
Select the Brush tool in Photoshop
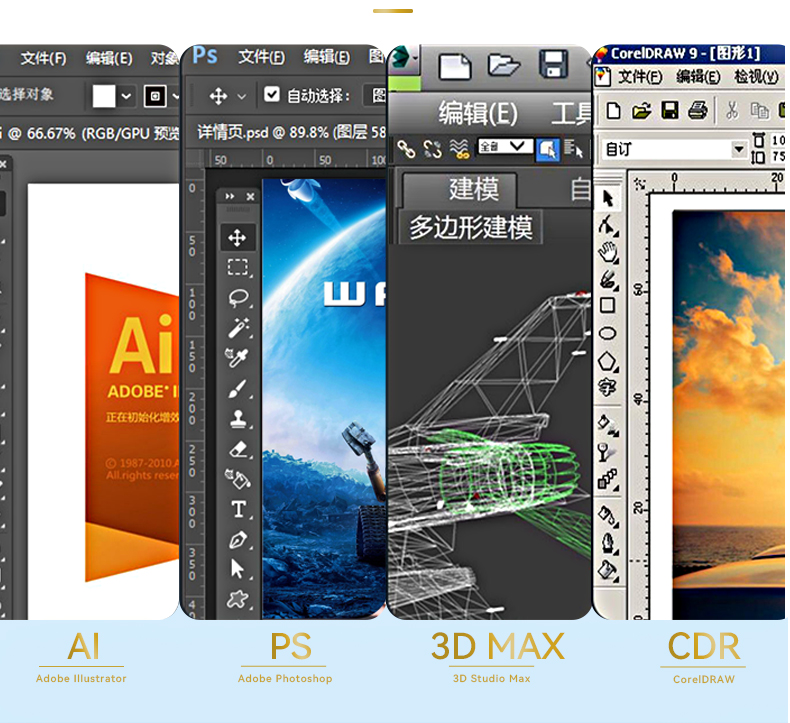tap(237, 388)
